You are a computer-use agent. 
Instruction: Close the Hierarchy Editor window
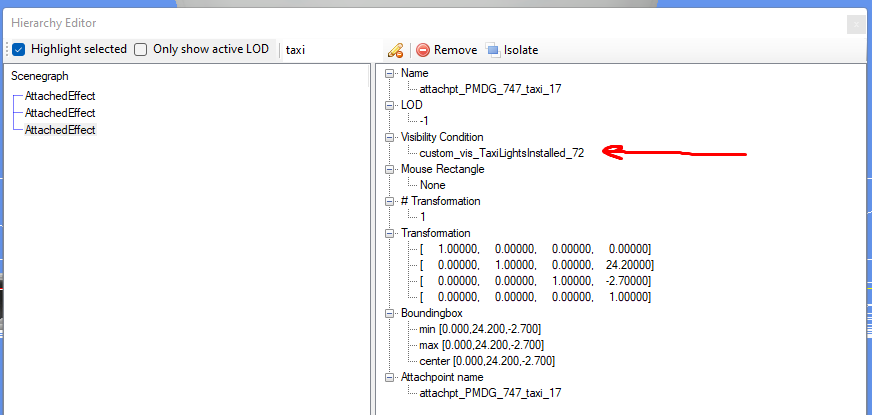point(856,24)
